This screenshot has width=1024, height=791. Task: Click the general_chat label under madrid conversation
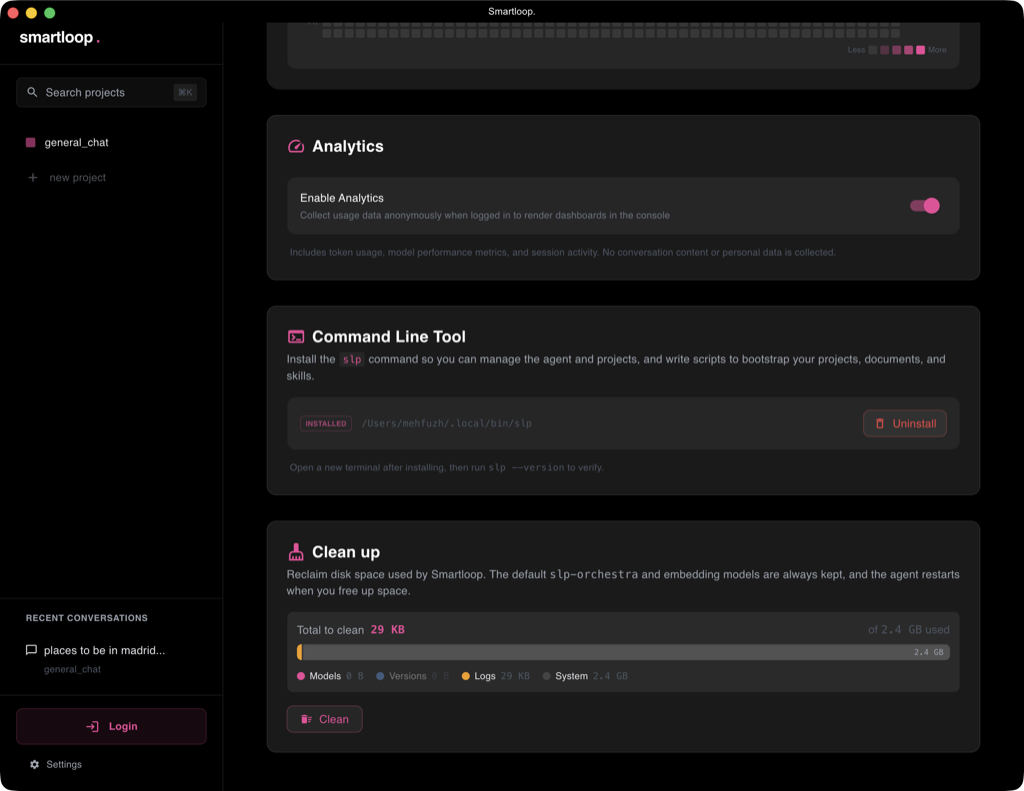pyautogui.click(x=72, y=670)
